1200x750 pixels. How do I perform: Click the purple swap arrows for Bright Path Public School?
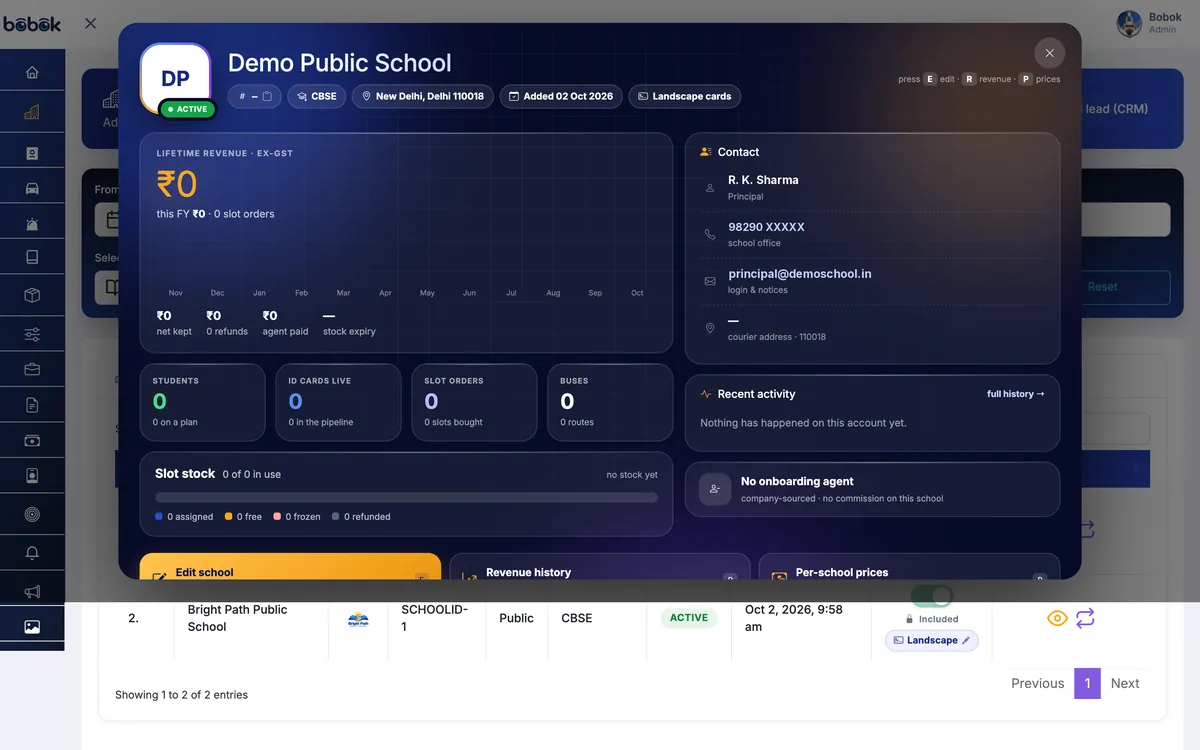(x=1085, y=618)
